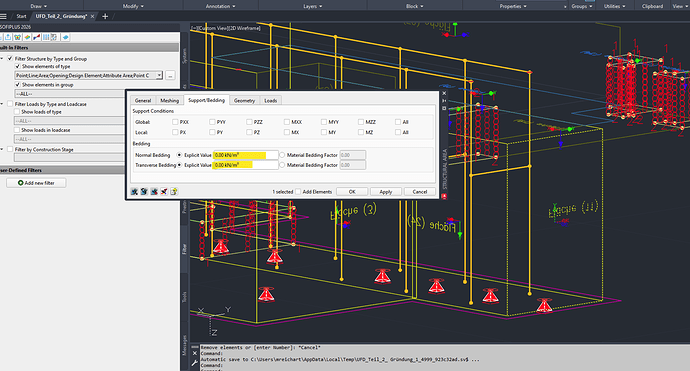Click the red-blue diagonal icon in SOFiPLUS toolbar
Image resolution: width=690 pixels, height=371 pixels.
click(x=37, y=37)
